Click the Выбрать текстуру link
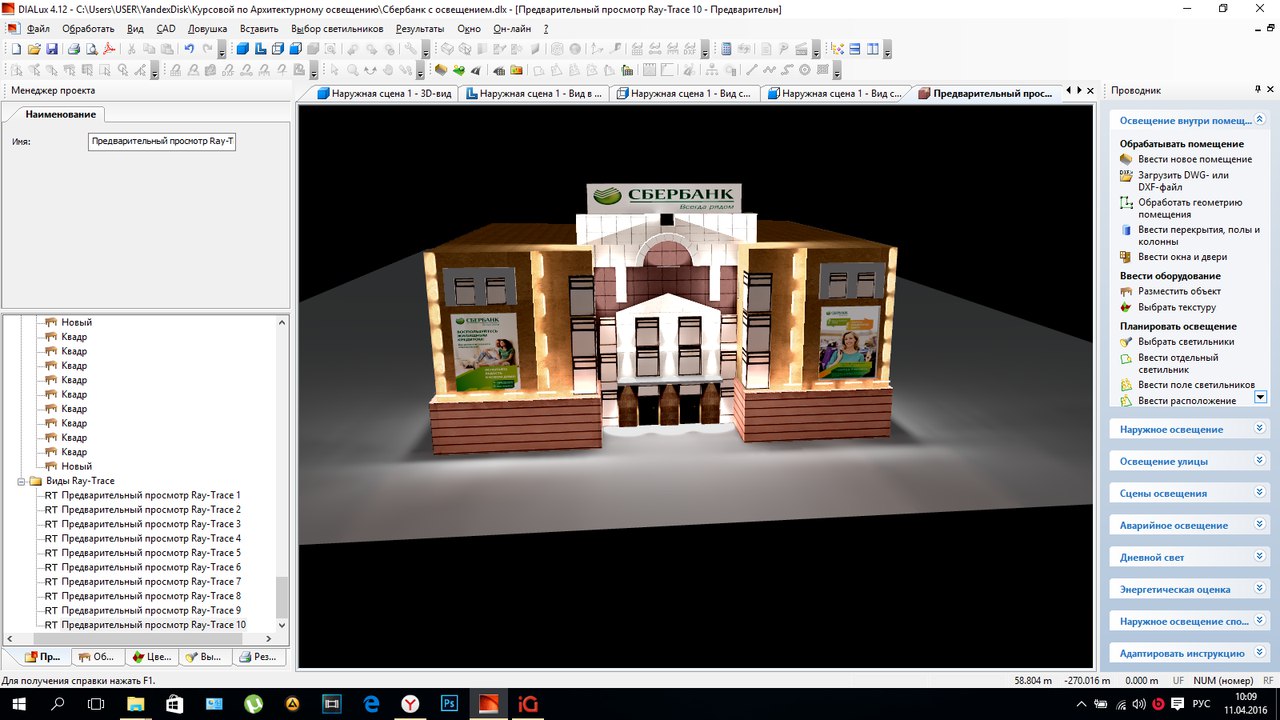 (1176, 307)
